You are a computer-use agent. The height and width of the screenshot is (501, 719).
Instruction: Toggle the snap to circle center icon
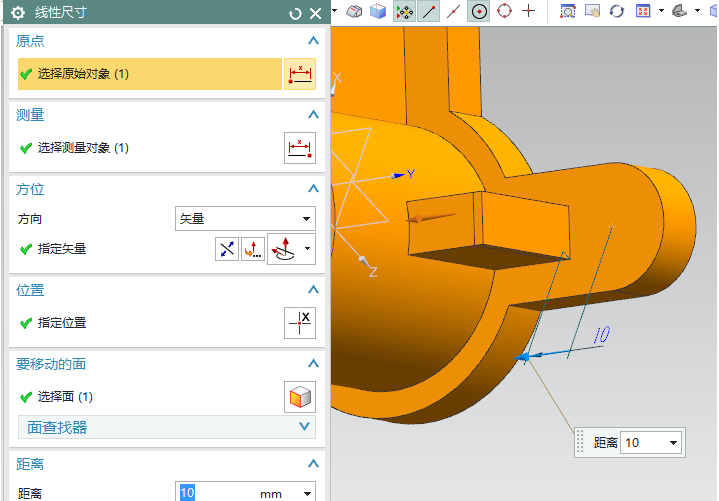tap(479, 11)
